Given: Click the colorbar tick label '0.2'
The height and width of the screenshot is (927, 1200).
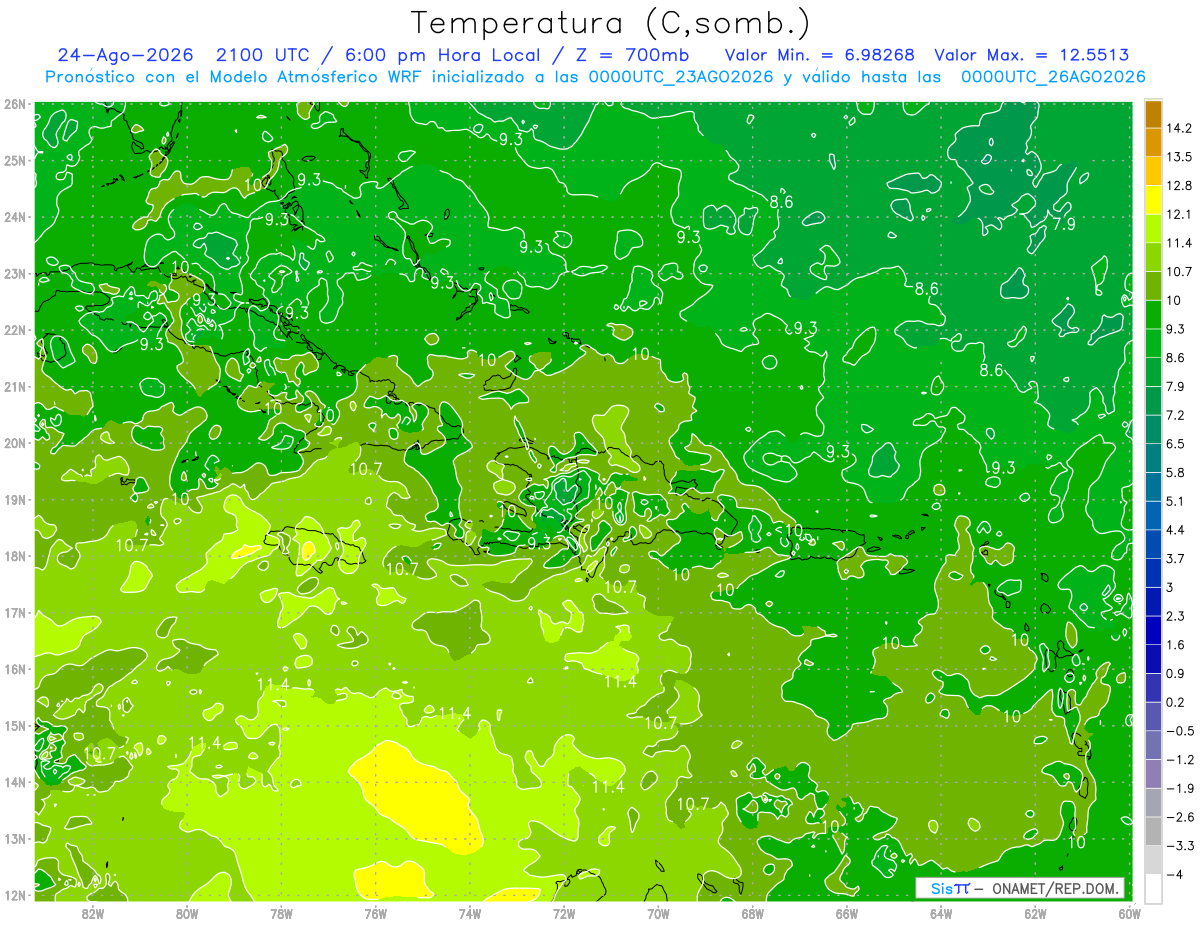Looking at the screenshot, I should coord(1176,702).
